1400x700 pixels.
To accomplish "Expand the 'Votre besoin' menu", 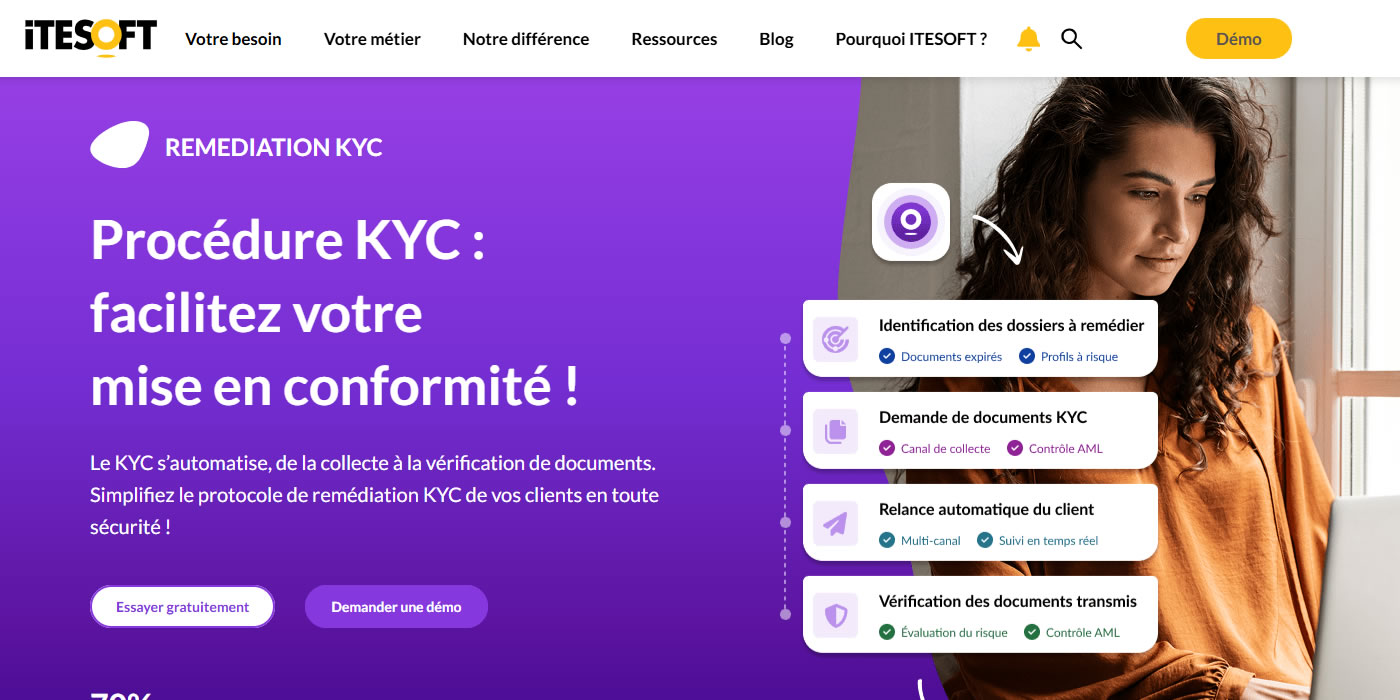I will (x=232, y=38).
